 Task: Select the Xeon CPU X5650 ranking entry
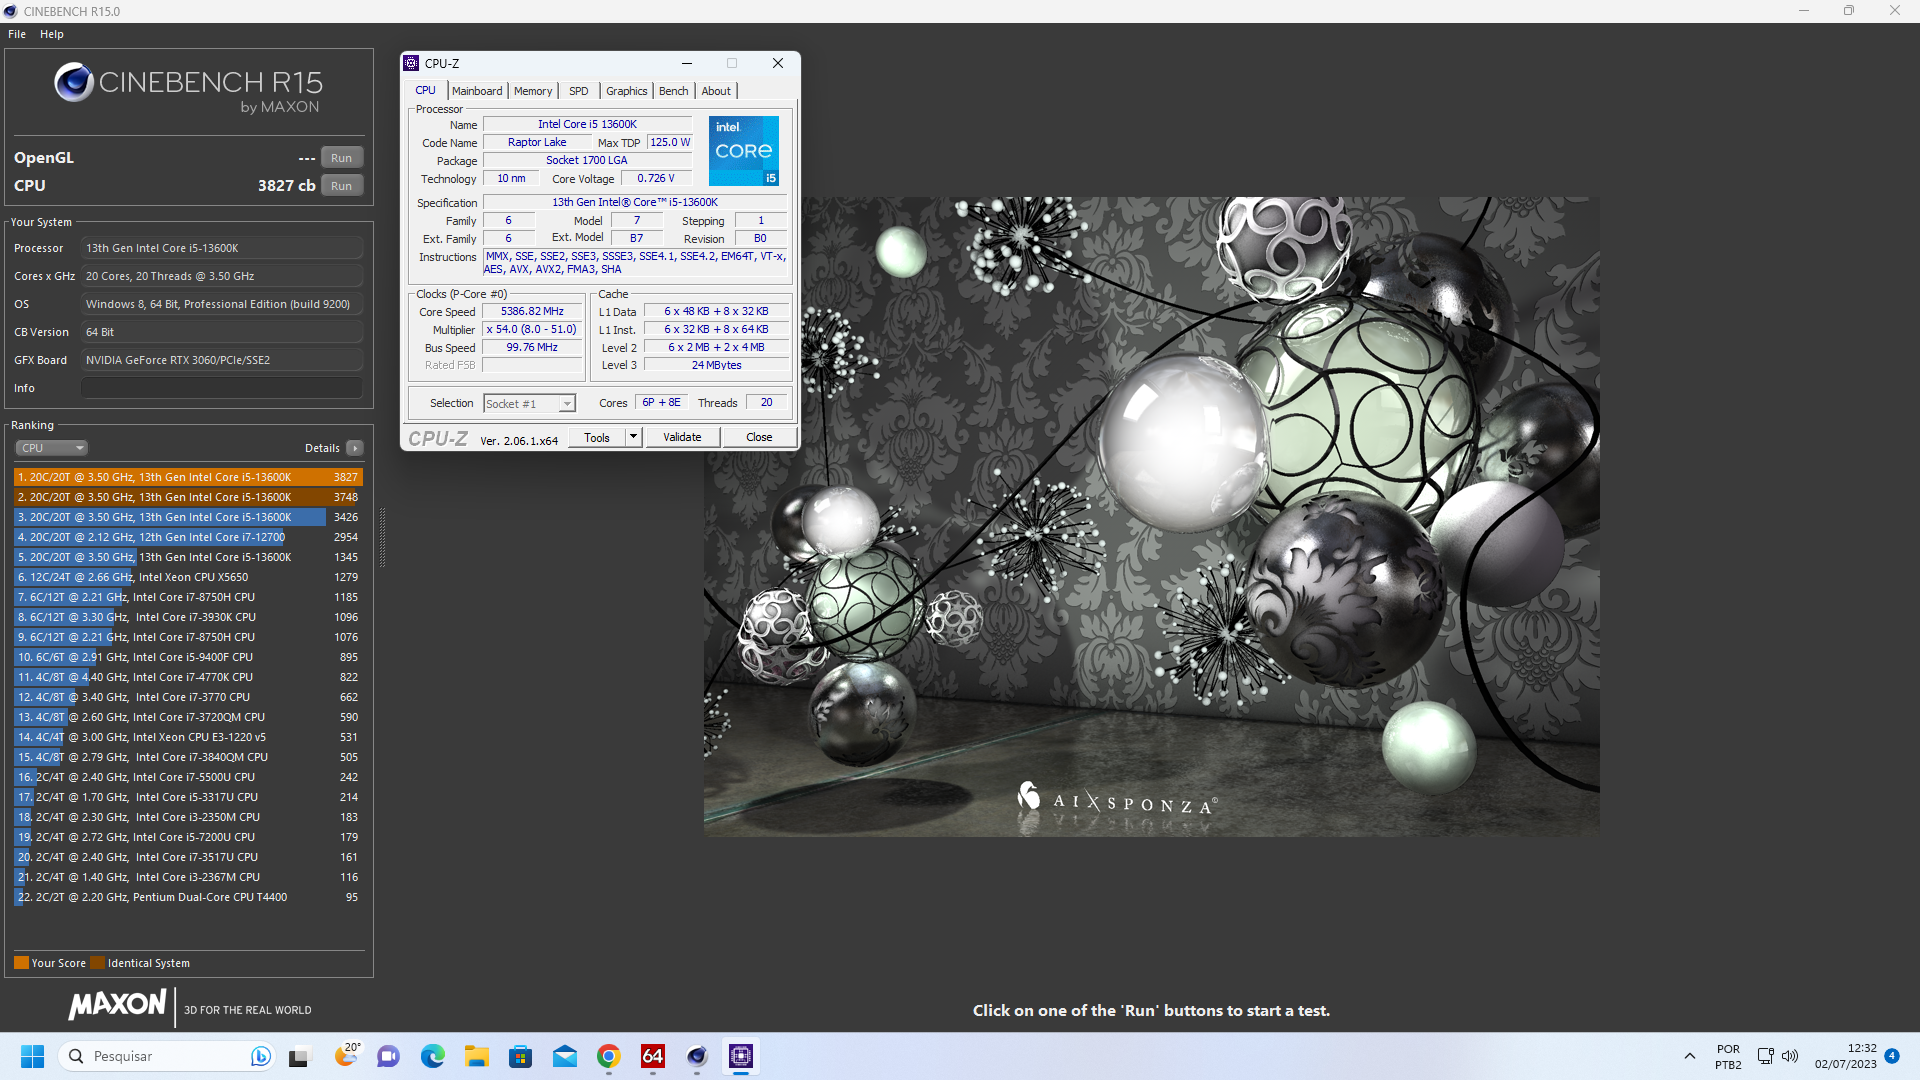188,577
